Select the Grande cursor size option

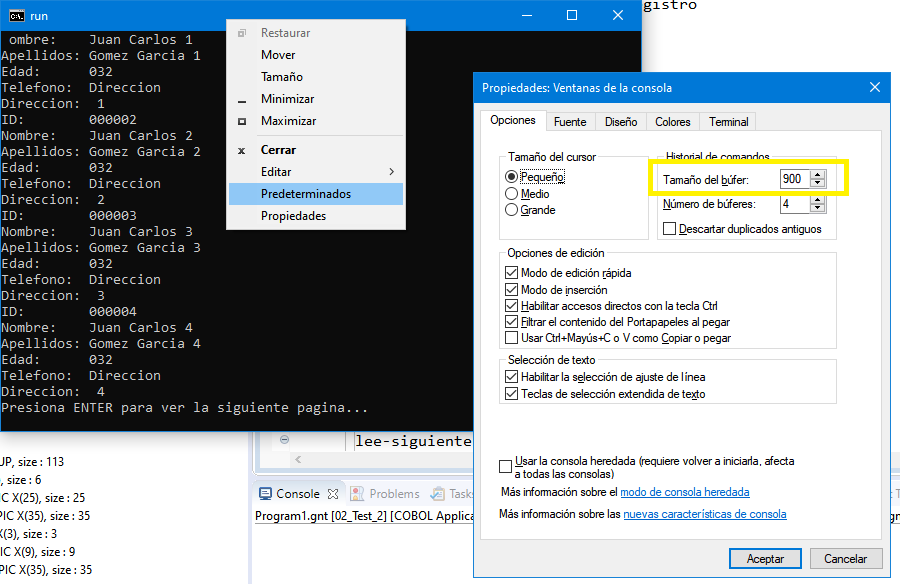[x=511, y=210]
